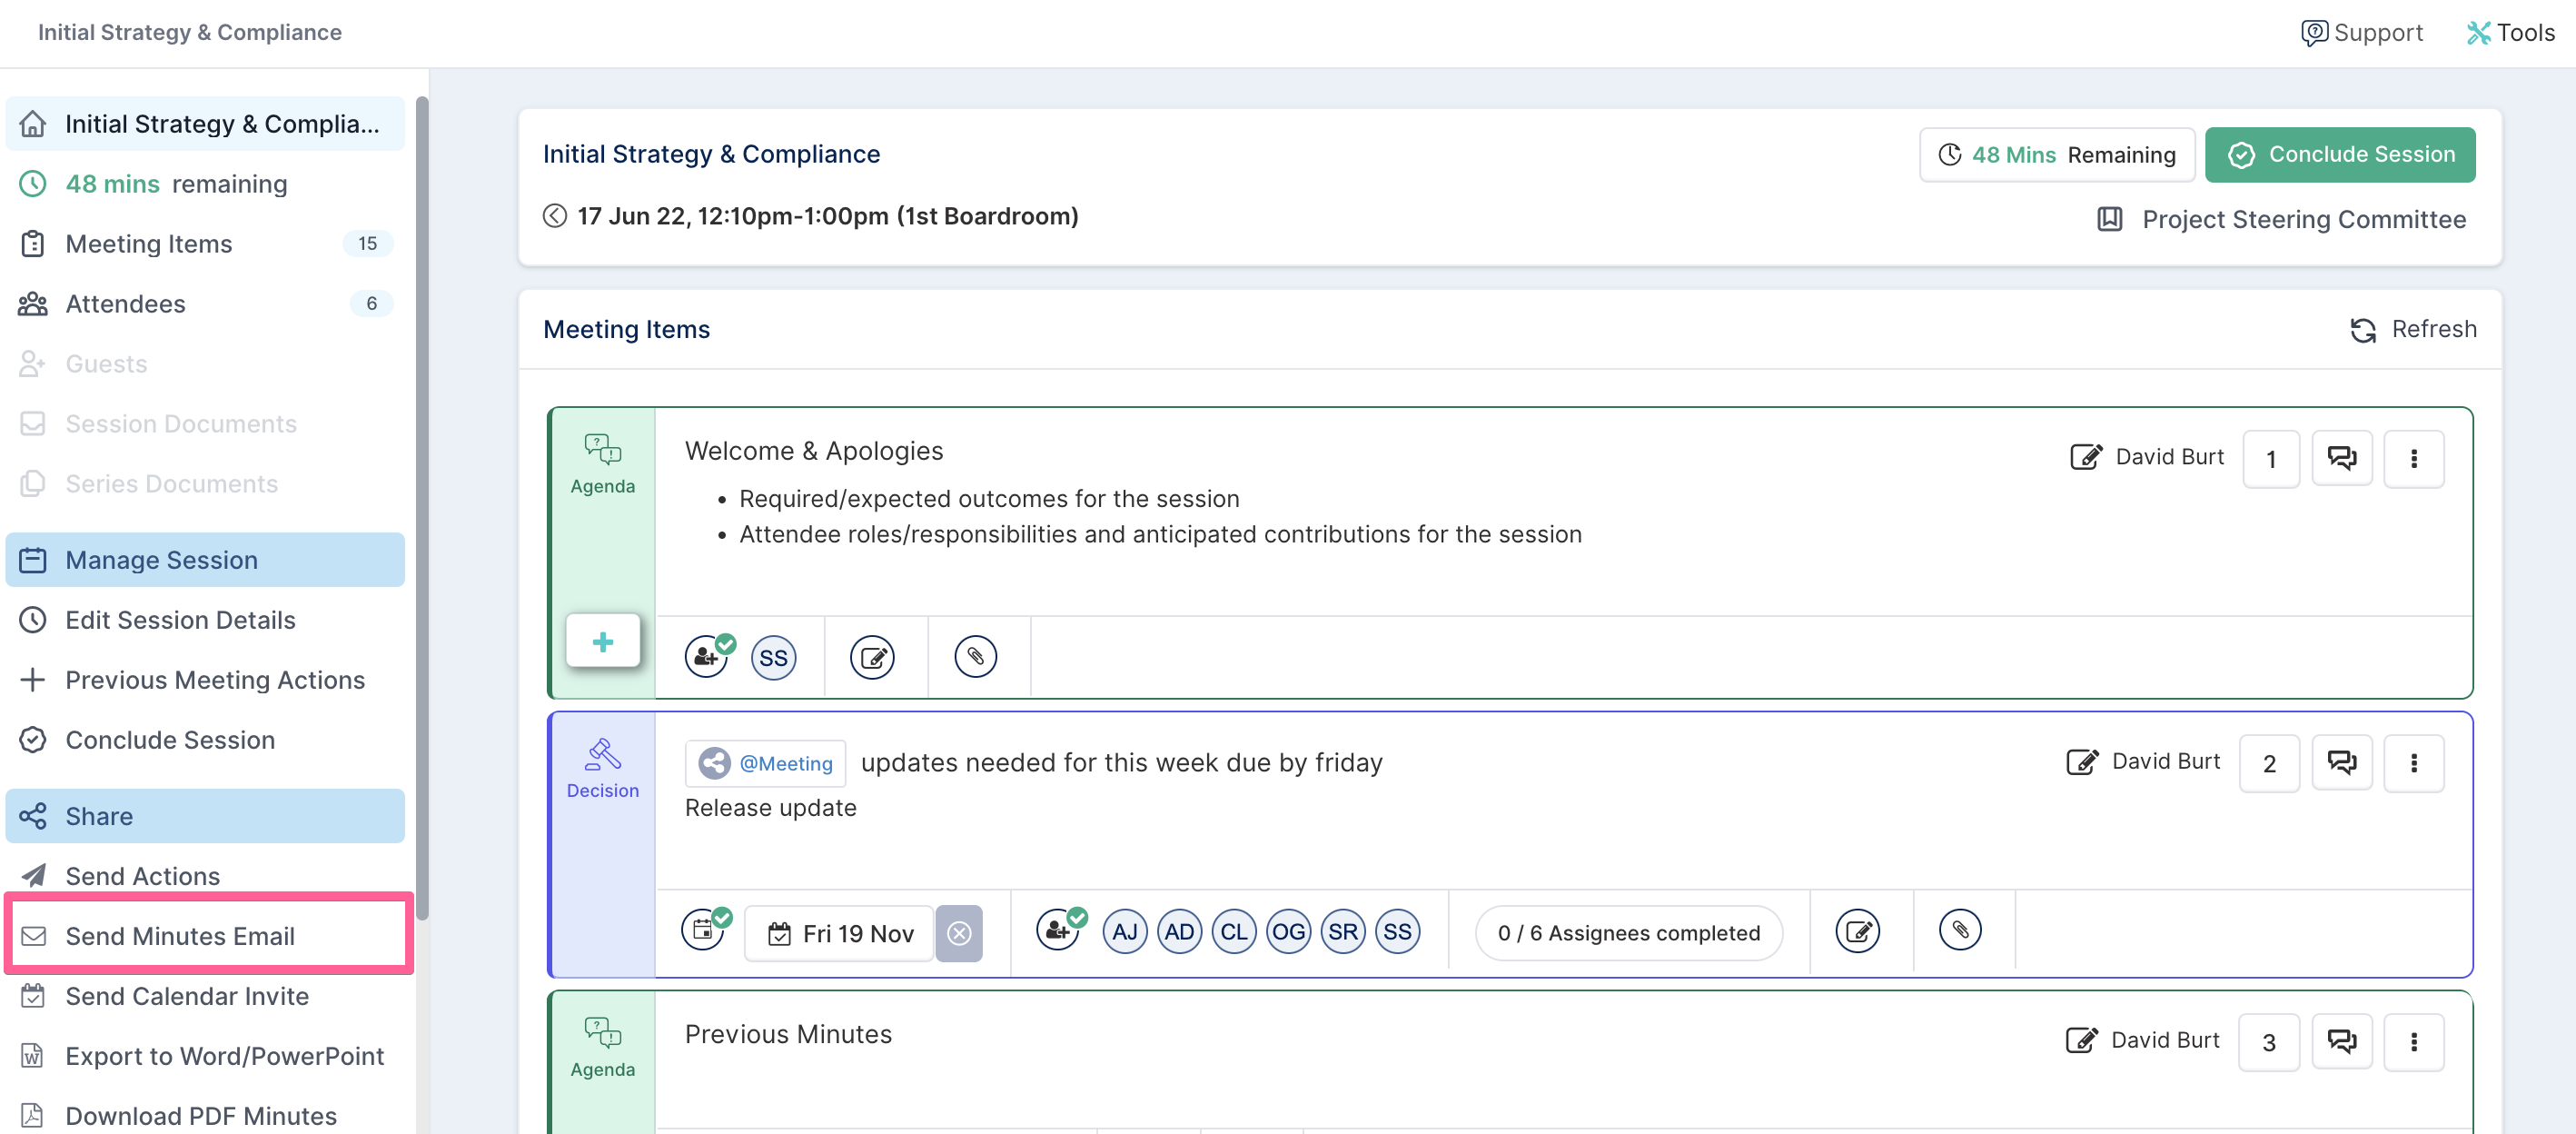This screenshot has height=1134, width=2576.
Task: Open comments for item 1 Welcome & Apologies
Action: point(2342,458)
